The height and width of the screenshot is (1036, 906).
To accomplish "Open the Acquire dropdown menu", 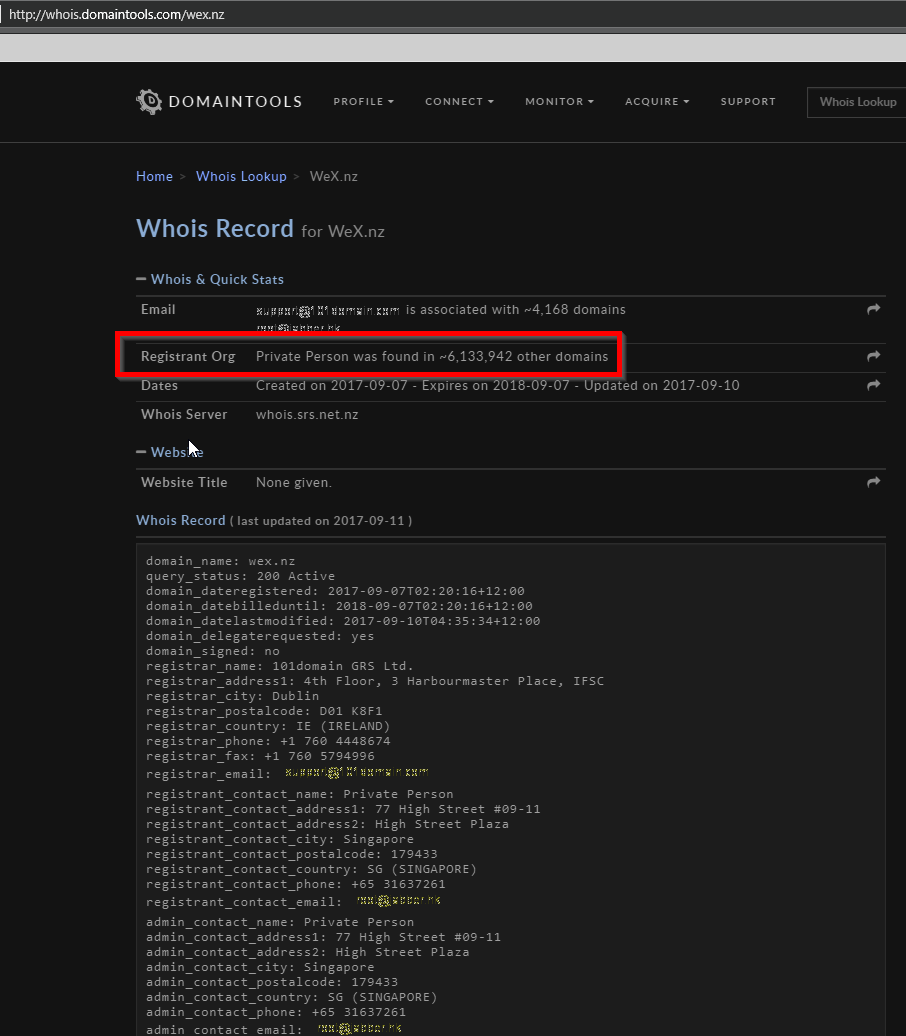I will click(x=658, y=102).
